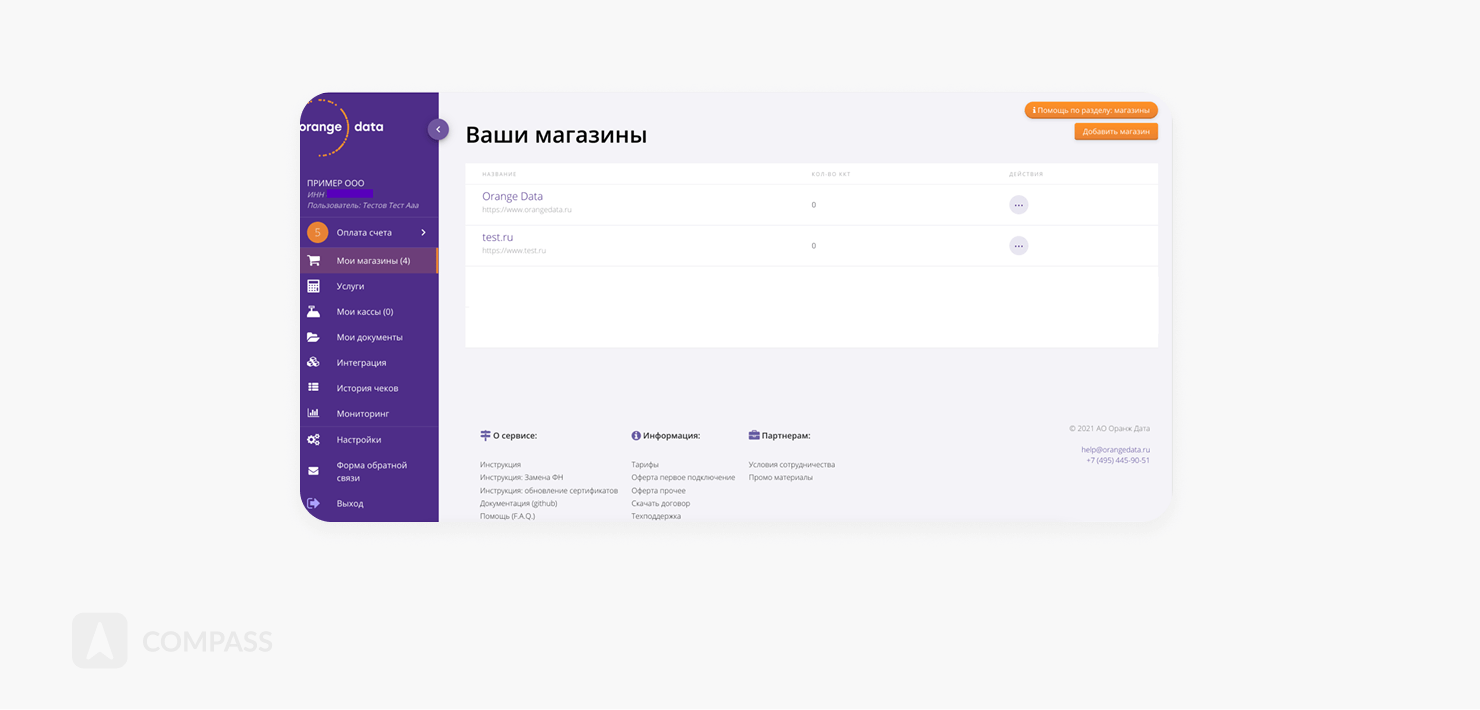Open Помощь по разделу: магазины help button
The height and width of the screenshot is (710, 1480).
pyautogui.click(x=1091, y=110)
